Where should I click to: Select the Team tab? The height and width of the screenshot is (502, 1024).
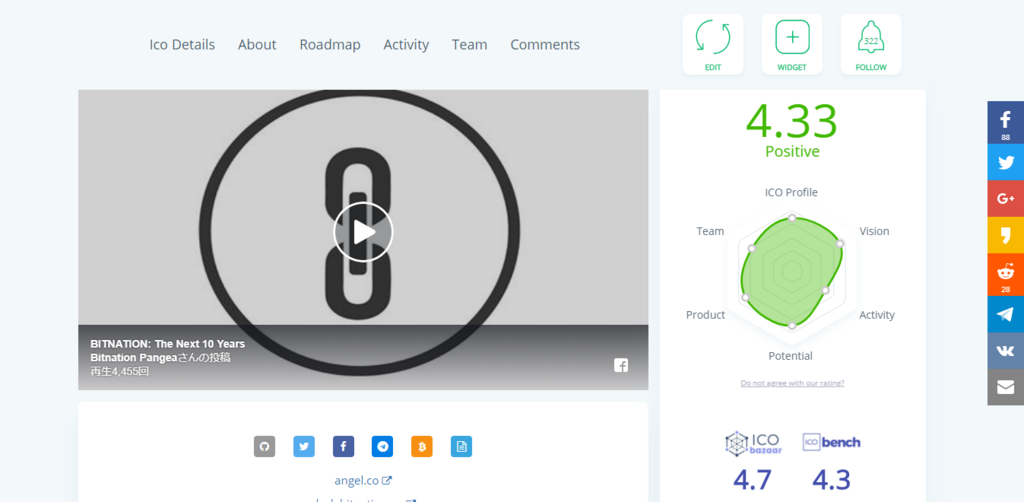pyautogui.click(x=469, y=44)
